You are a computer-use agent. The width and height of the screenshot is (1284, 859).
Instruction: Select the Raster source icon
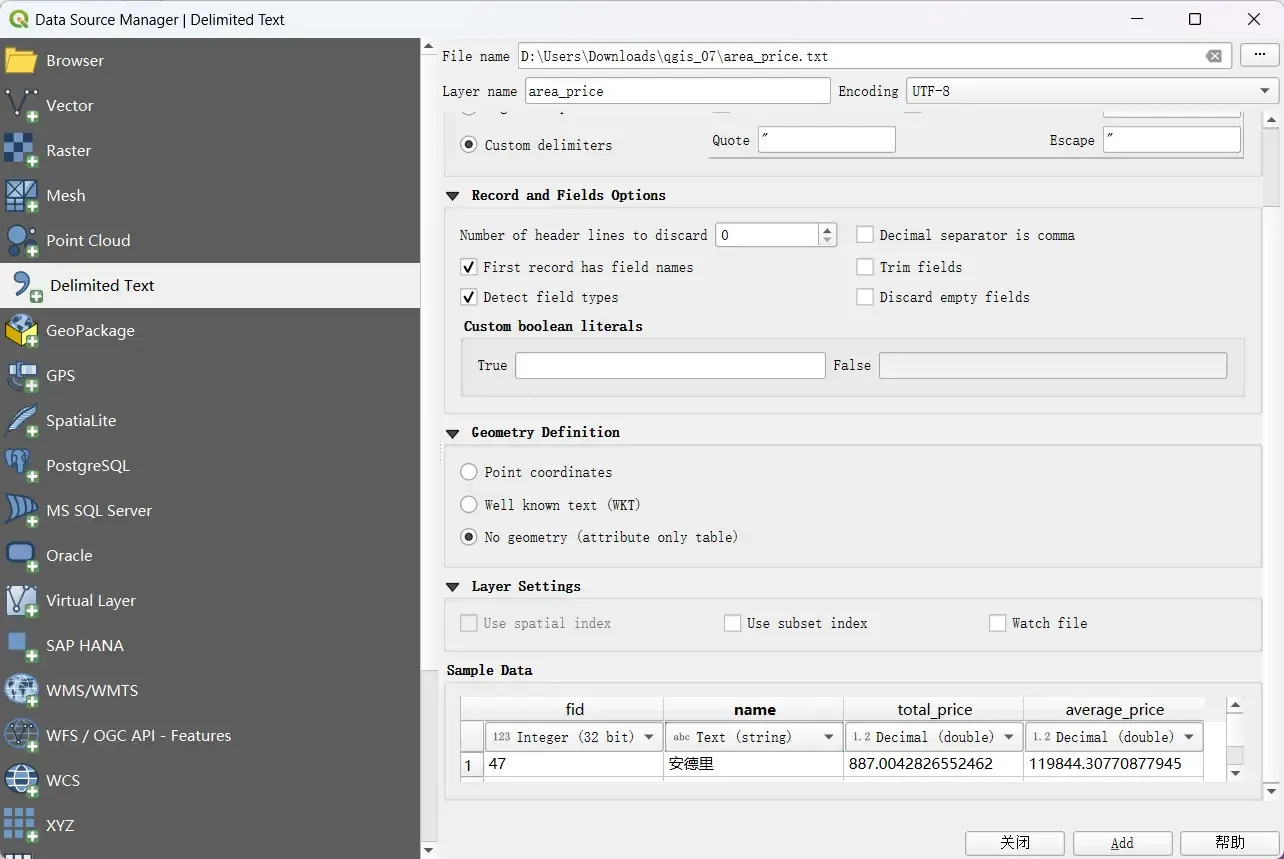(x=21, y=150)
